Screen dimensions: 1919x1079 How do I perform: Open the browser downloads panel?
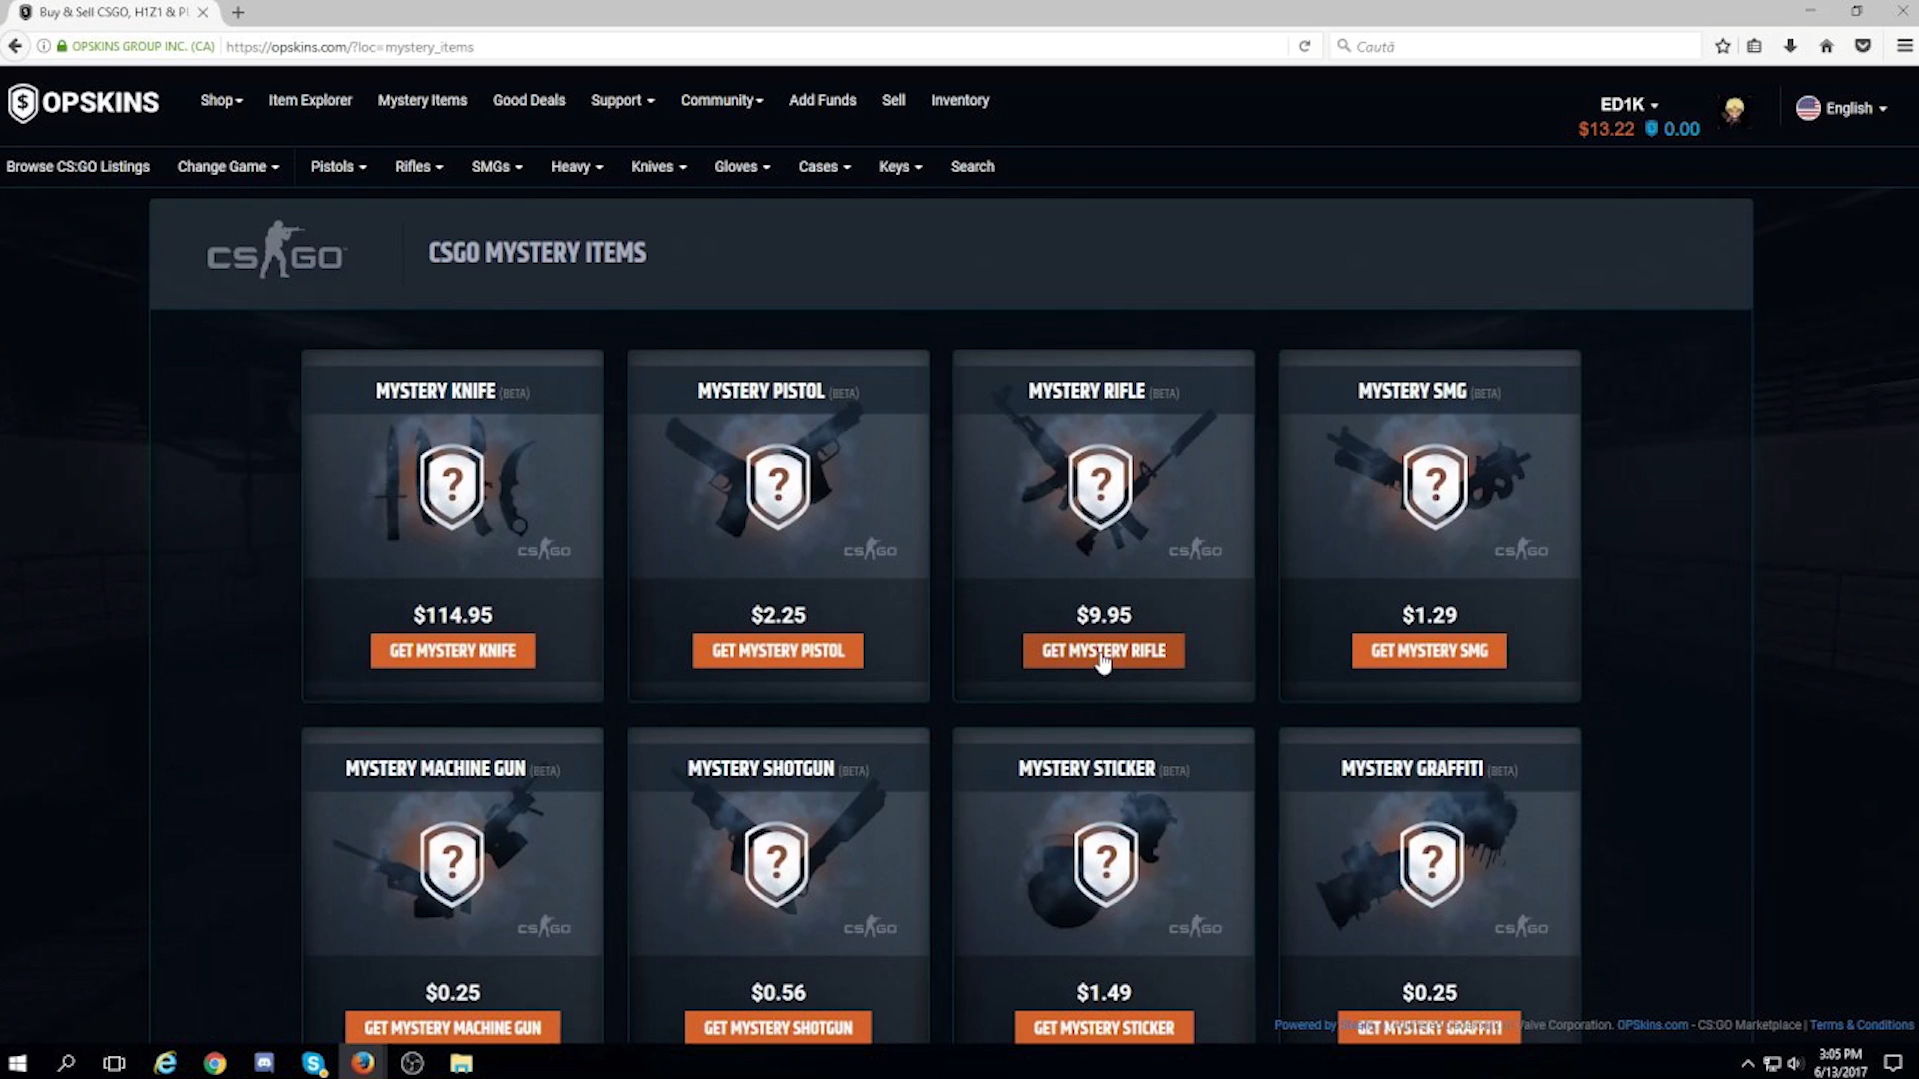coord(1790,46)
